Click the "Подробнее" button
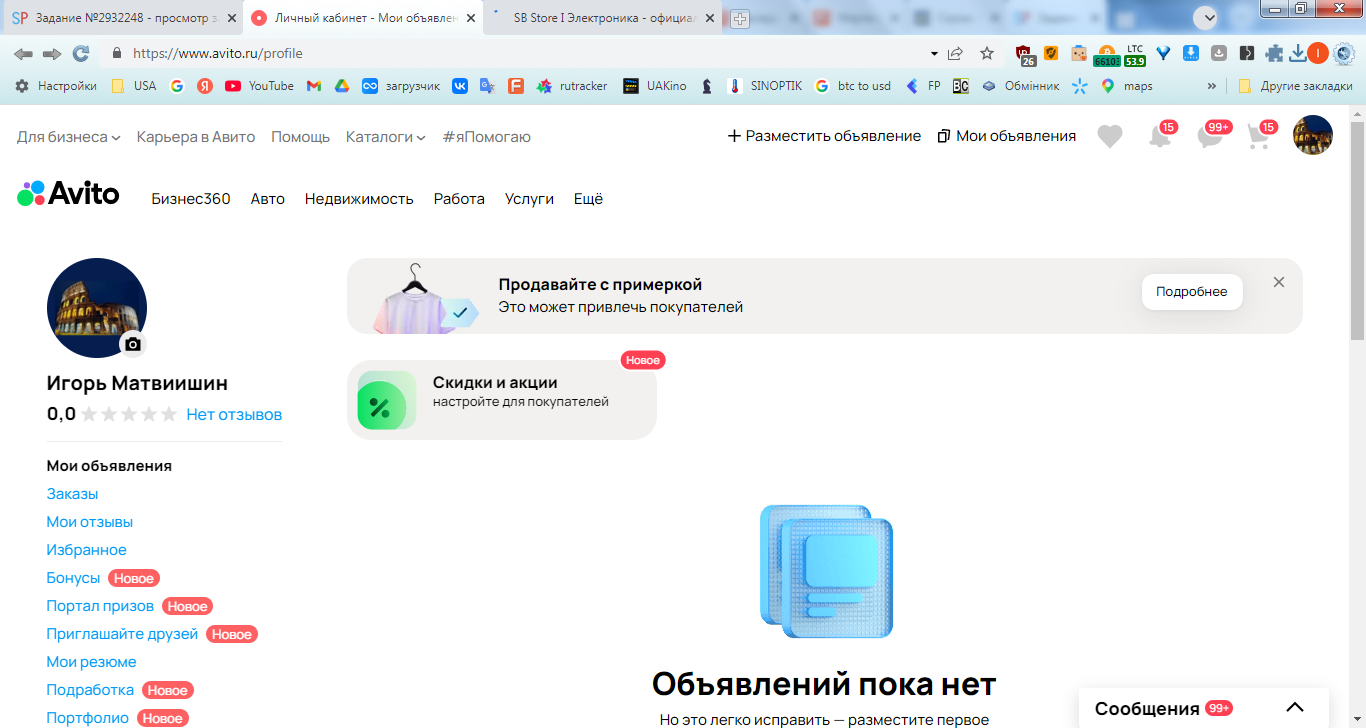1366x728 pixels. pyautogui.click(x=1192, y=292)
